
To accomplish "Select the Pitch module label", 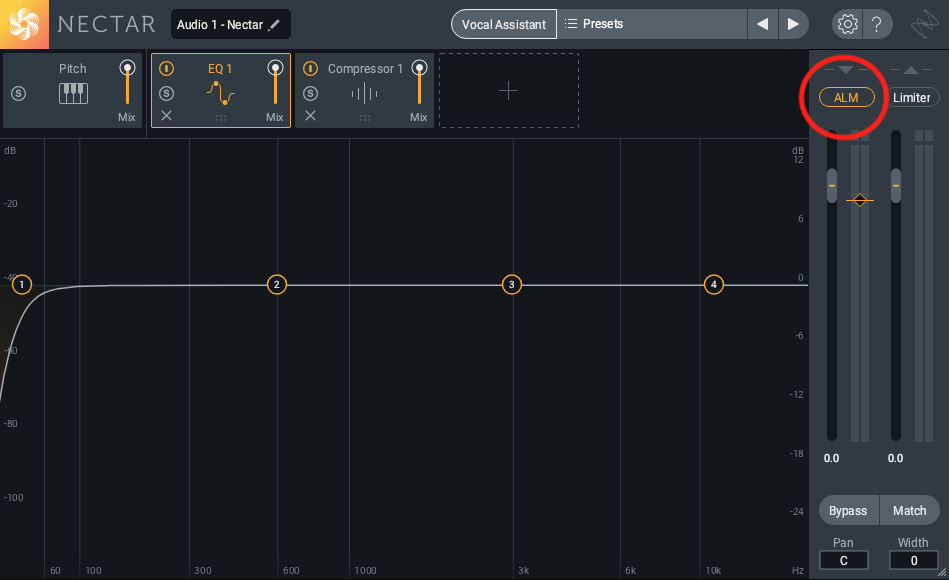I will pyautogui.click(x=73, y=68).
